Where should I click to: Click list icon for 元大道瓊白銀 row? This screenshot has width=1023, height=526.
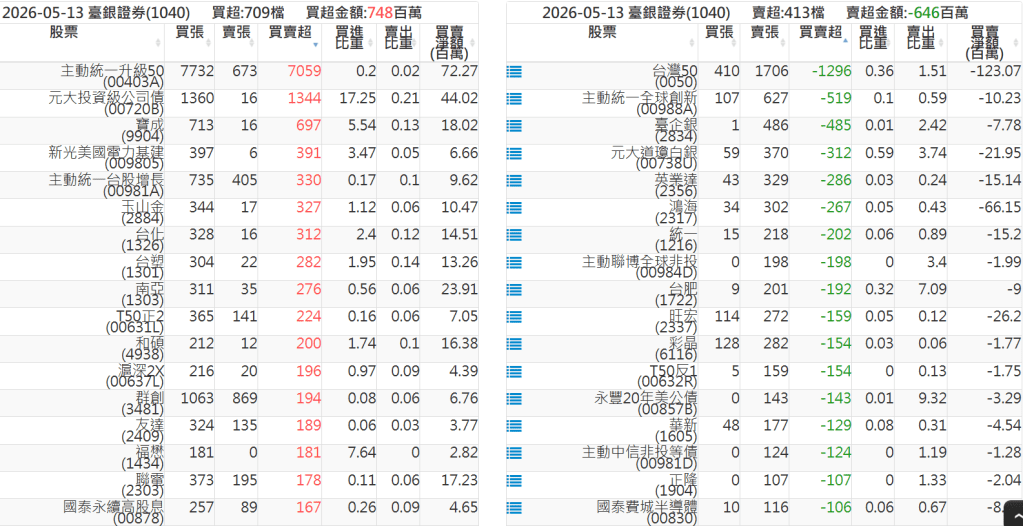514,153
